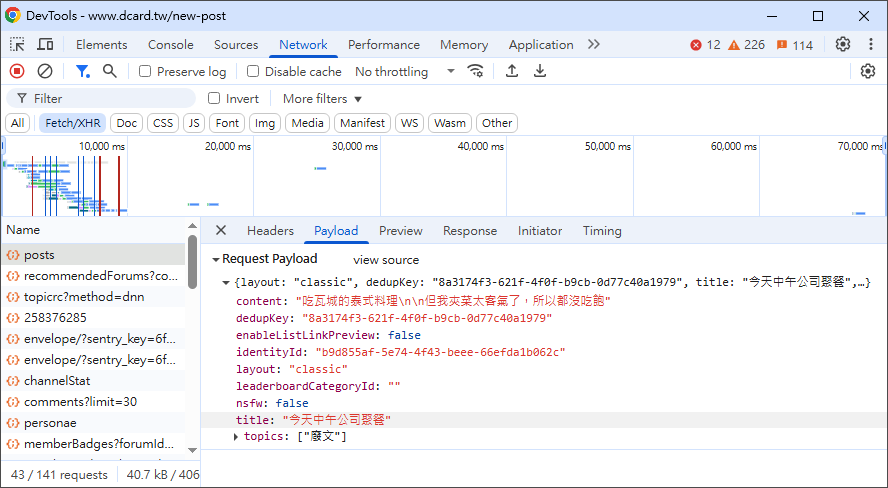
Task: Select the topicrc?method=dnn request
Action: click(x=93, y=297)
